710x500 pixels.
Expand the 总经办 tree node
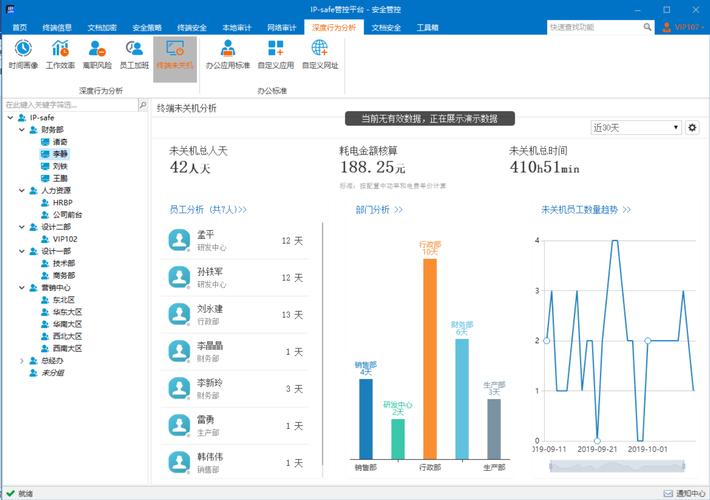tap(21, 360)
